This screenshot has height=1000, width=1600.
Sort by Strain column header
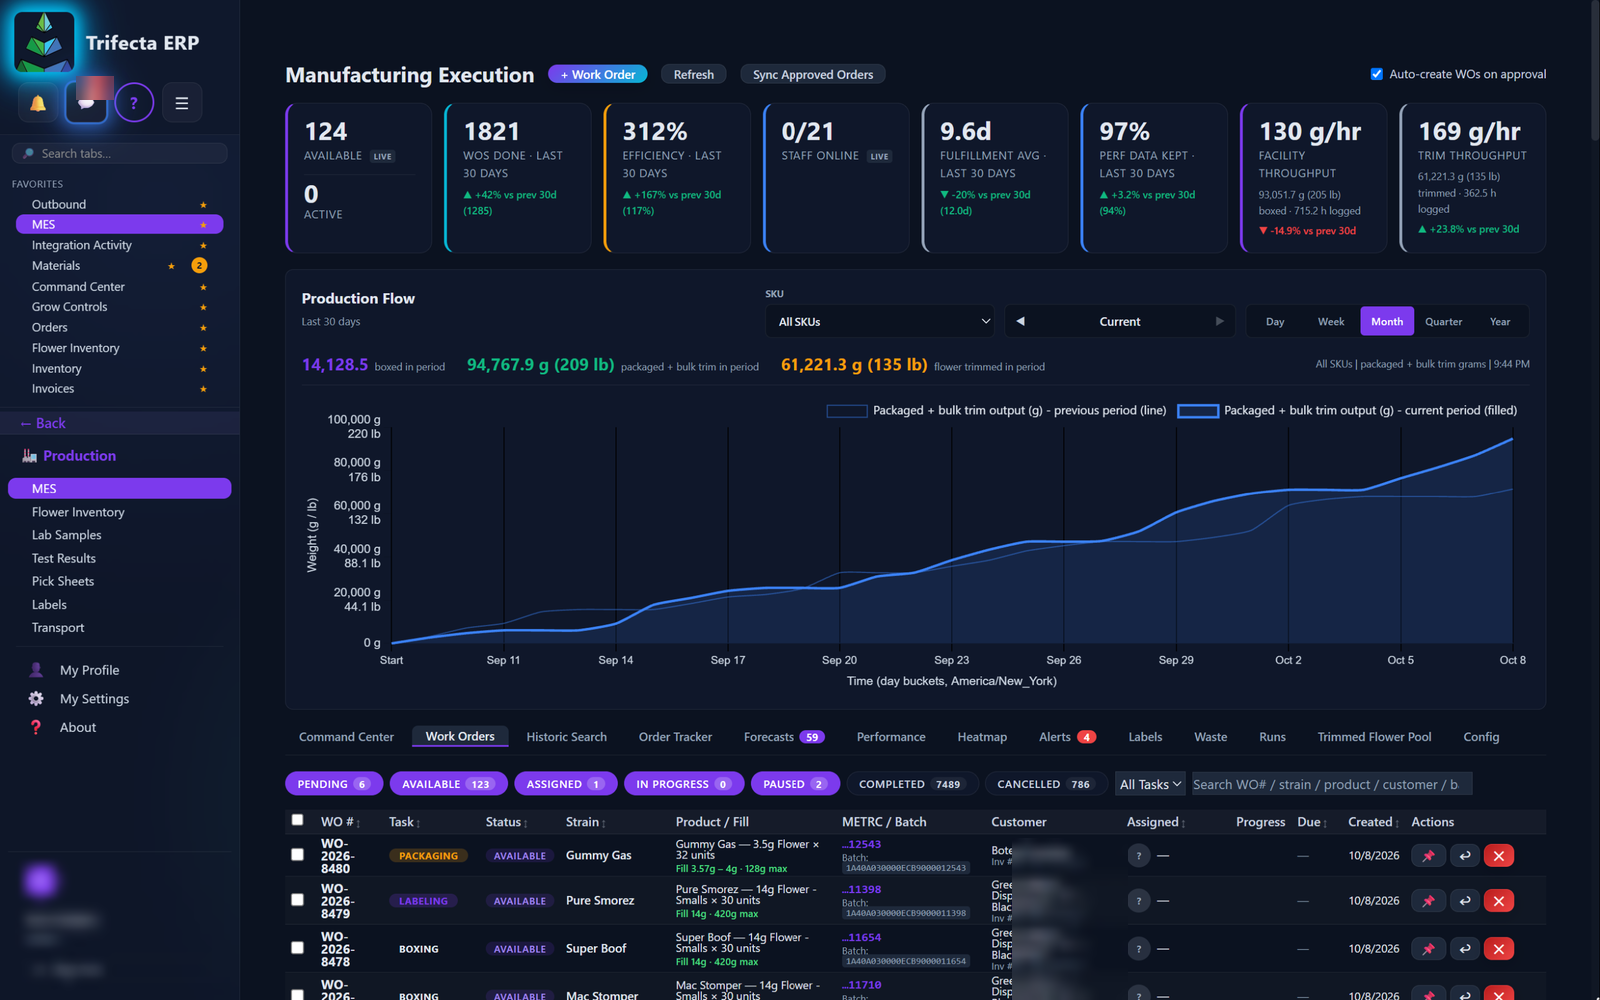coord(587,822)
